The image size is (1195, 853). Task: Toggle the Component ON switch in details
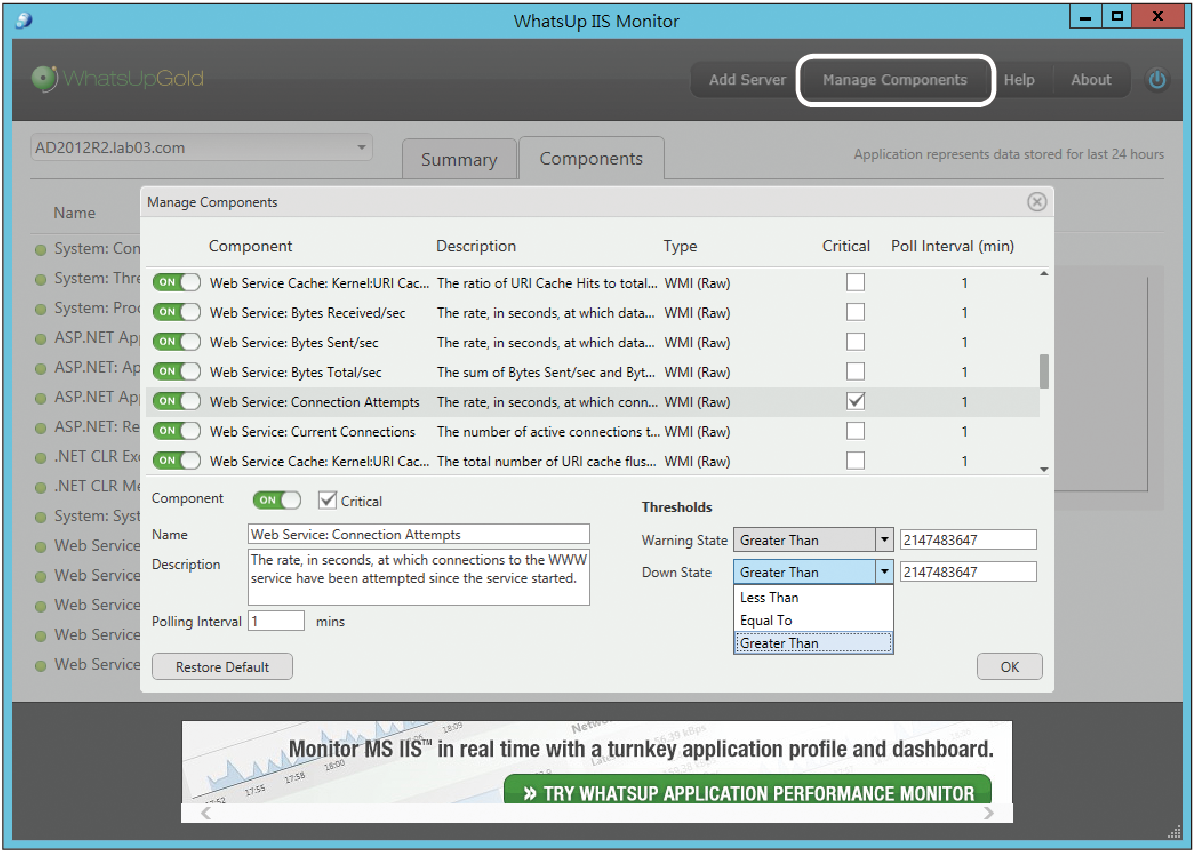[277, 500]
